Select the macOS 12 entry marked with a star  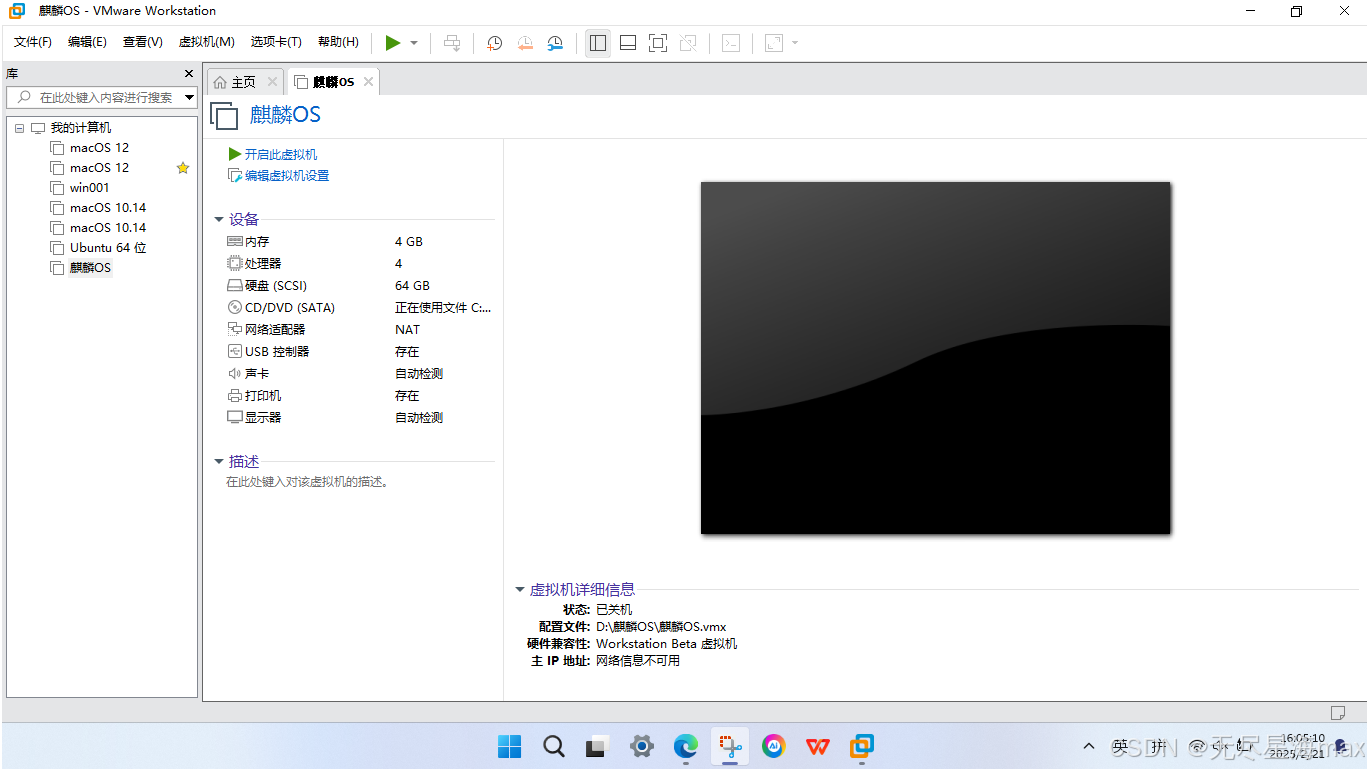click(x=99, y=168)
